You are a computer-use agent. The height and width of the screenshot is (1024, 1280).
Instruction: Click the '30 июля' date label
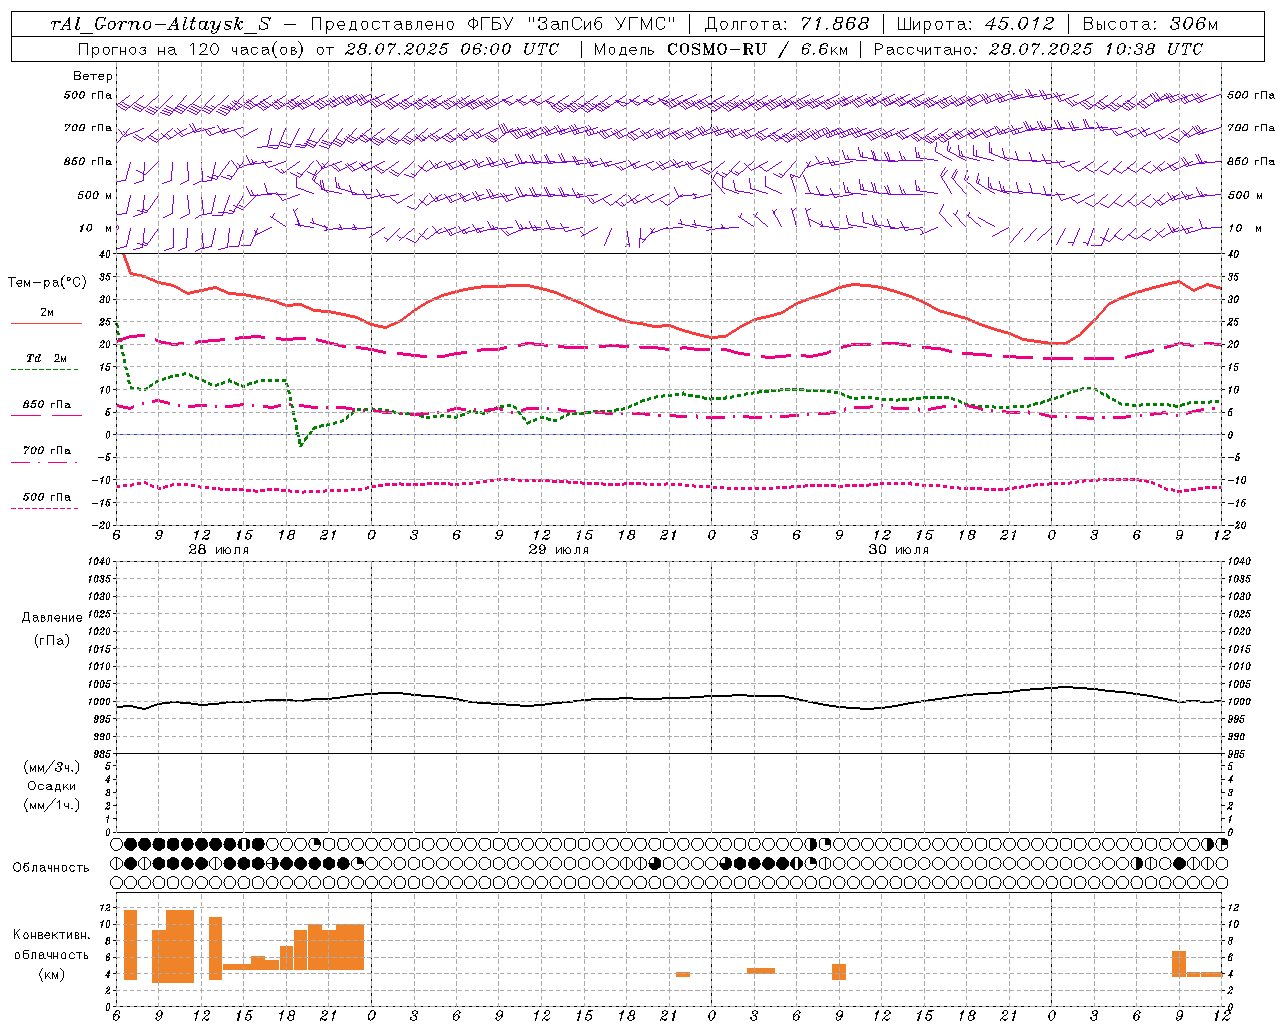[x=899, y=550]
